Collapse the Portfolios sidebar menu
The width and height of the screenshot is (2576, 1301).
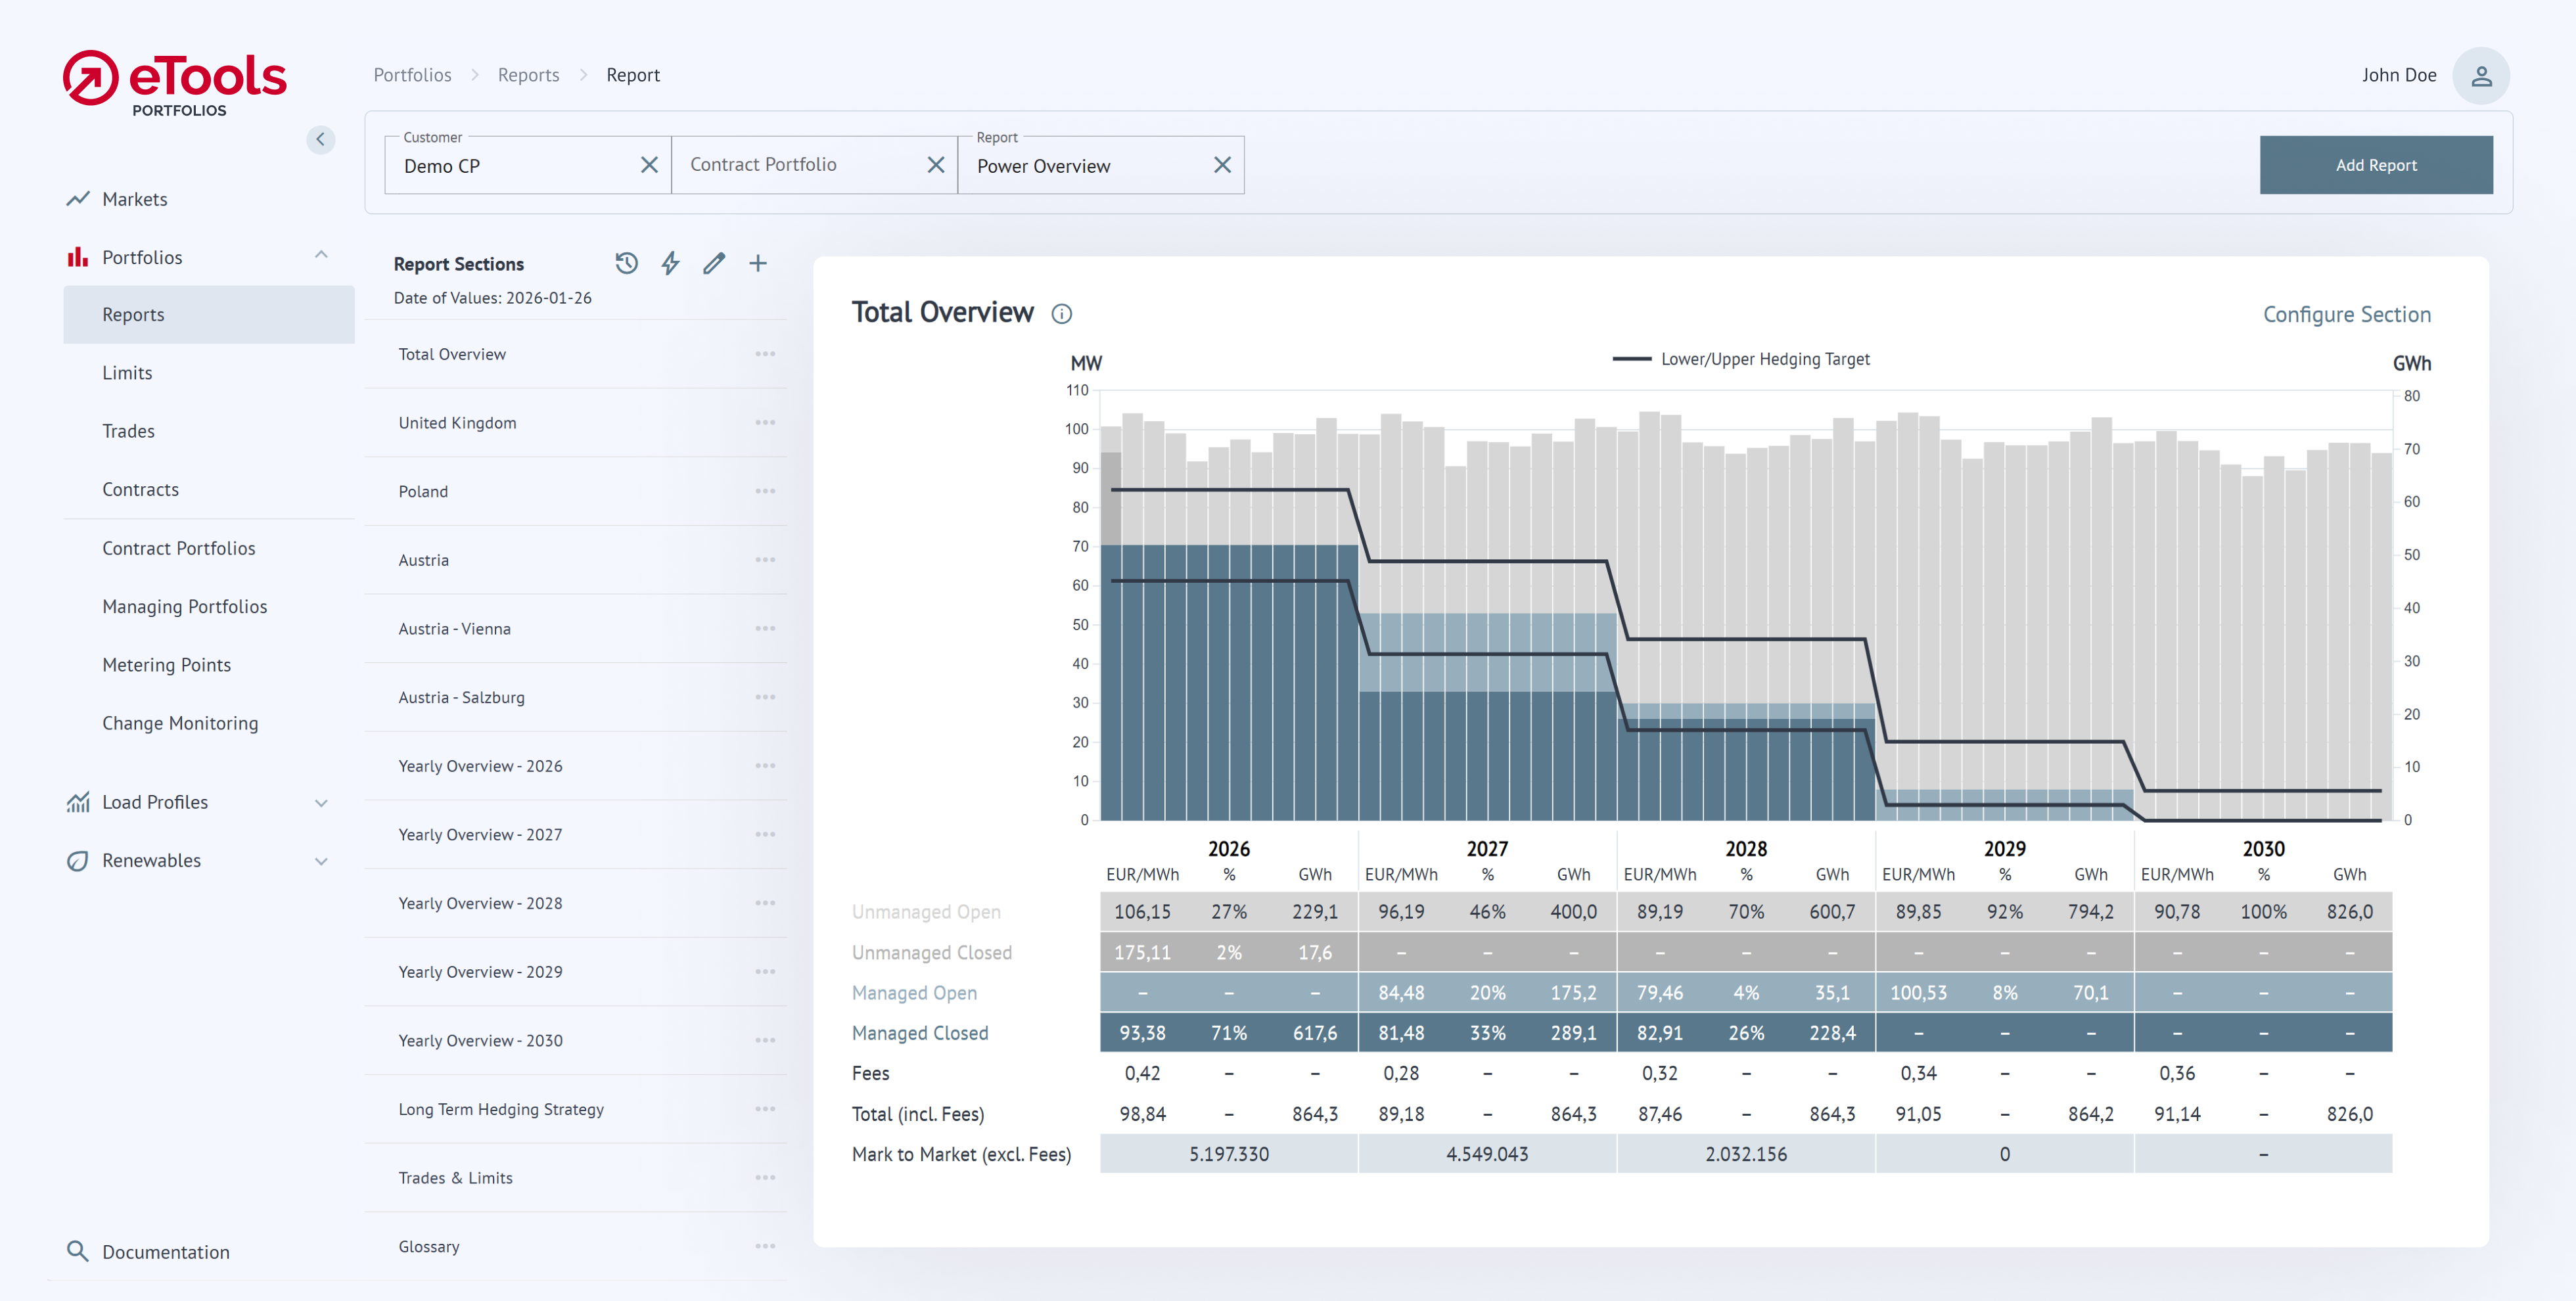point(321,256)
